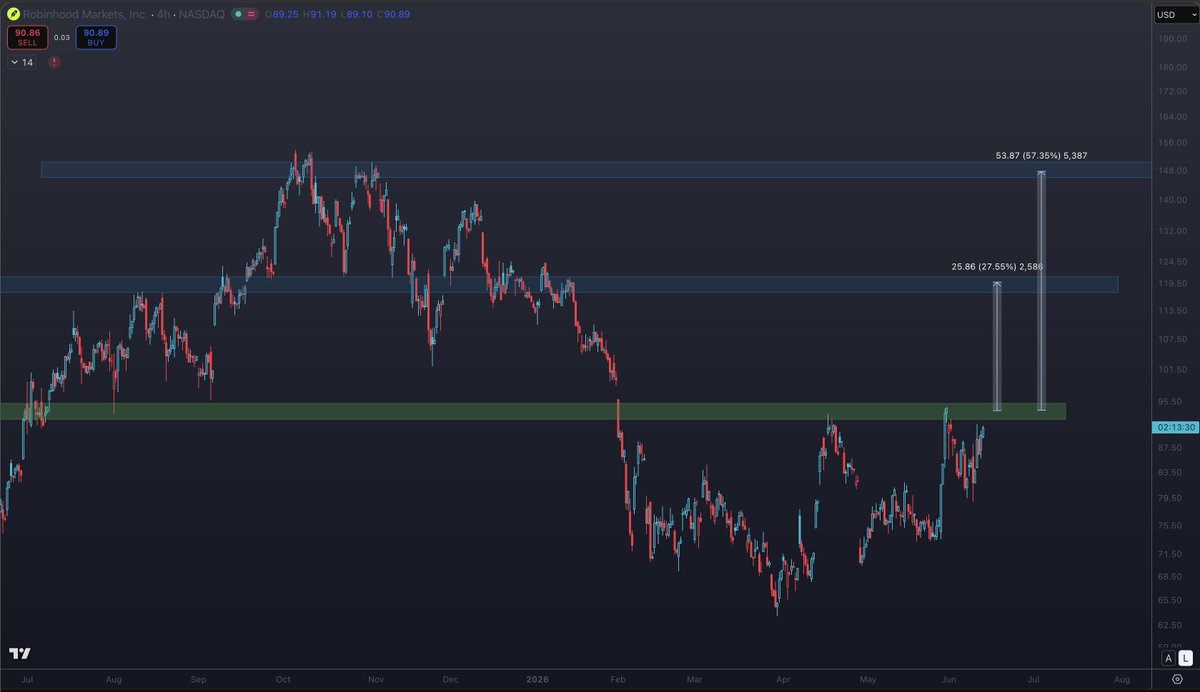Expand the collapsed 14 indicators legend
Image resolution: width=1200 pixels, height=692 pixels.
coord(22,62)
